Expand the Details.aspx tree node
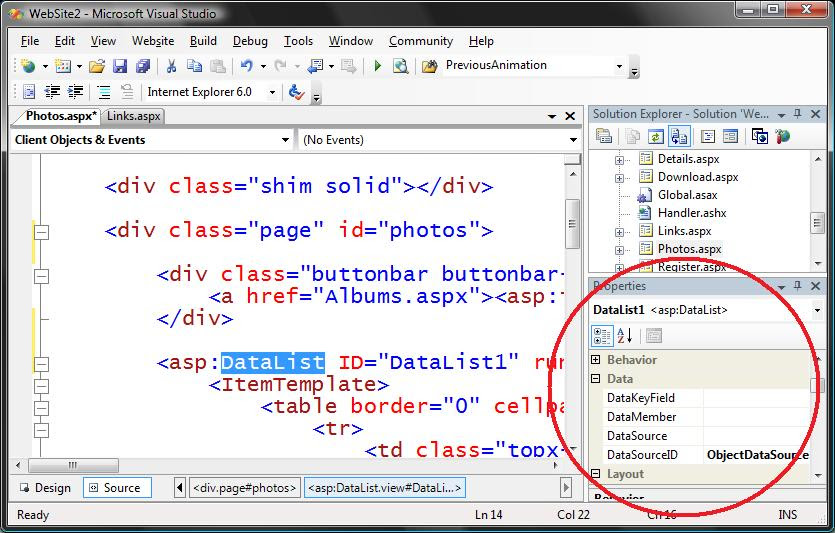835x533 pixels. point(619,160)
